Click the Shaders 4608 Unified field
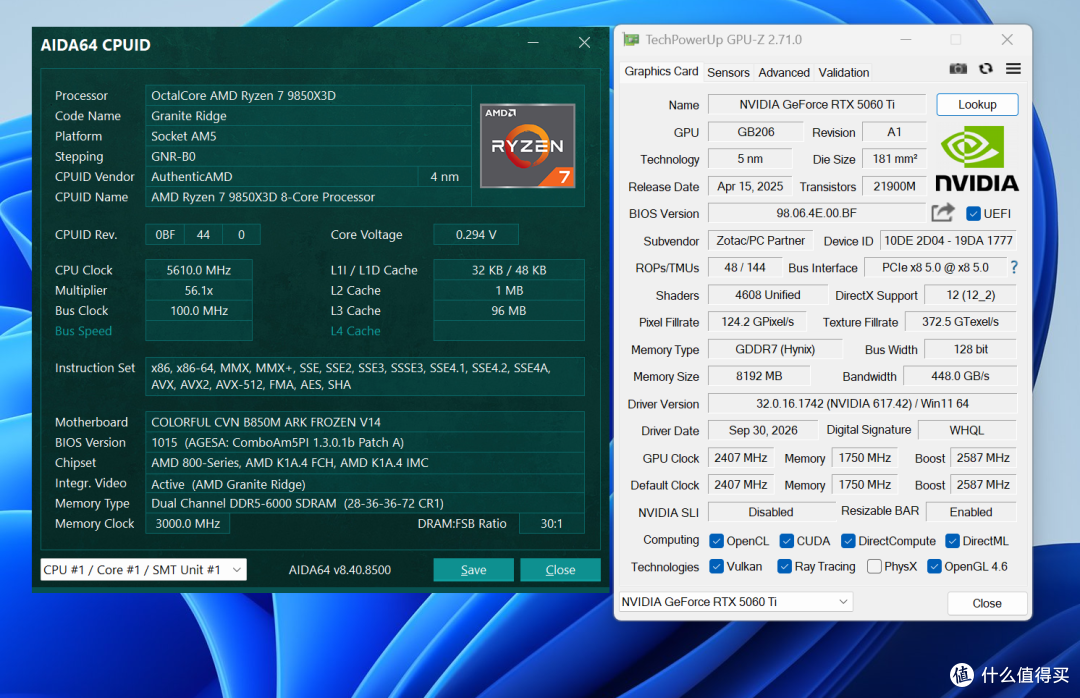Viewport: 1080px width, 698px height. [x=767, y=295]
